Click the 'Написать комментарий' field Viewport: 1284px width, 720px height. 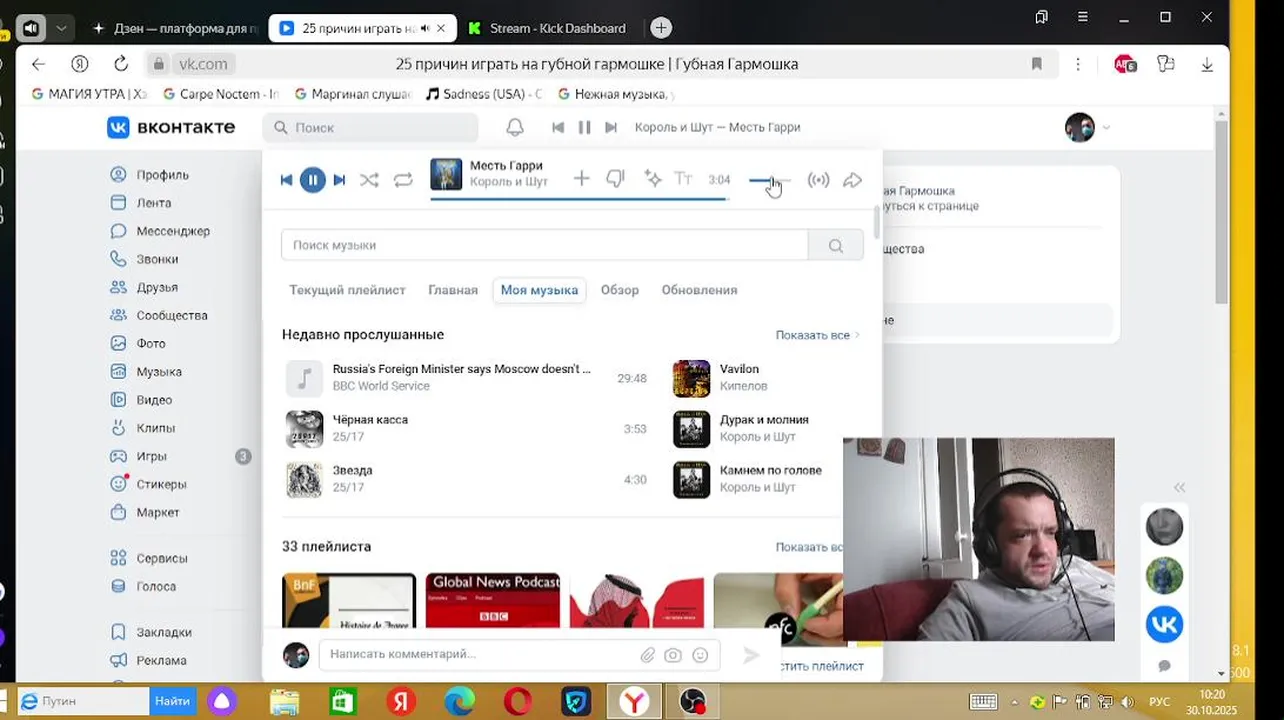click(480, 654)
